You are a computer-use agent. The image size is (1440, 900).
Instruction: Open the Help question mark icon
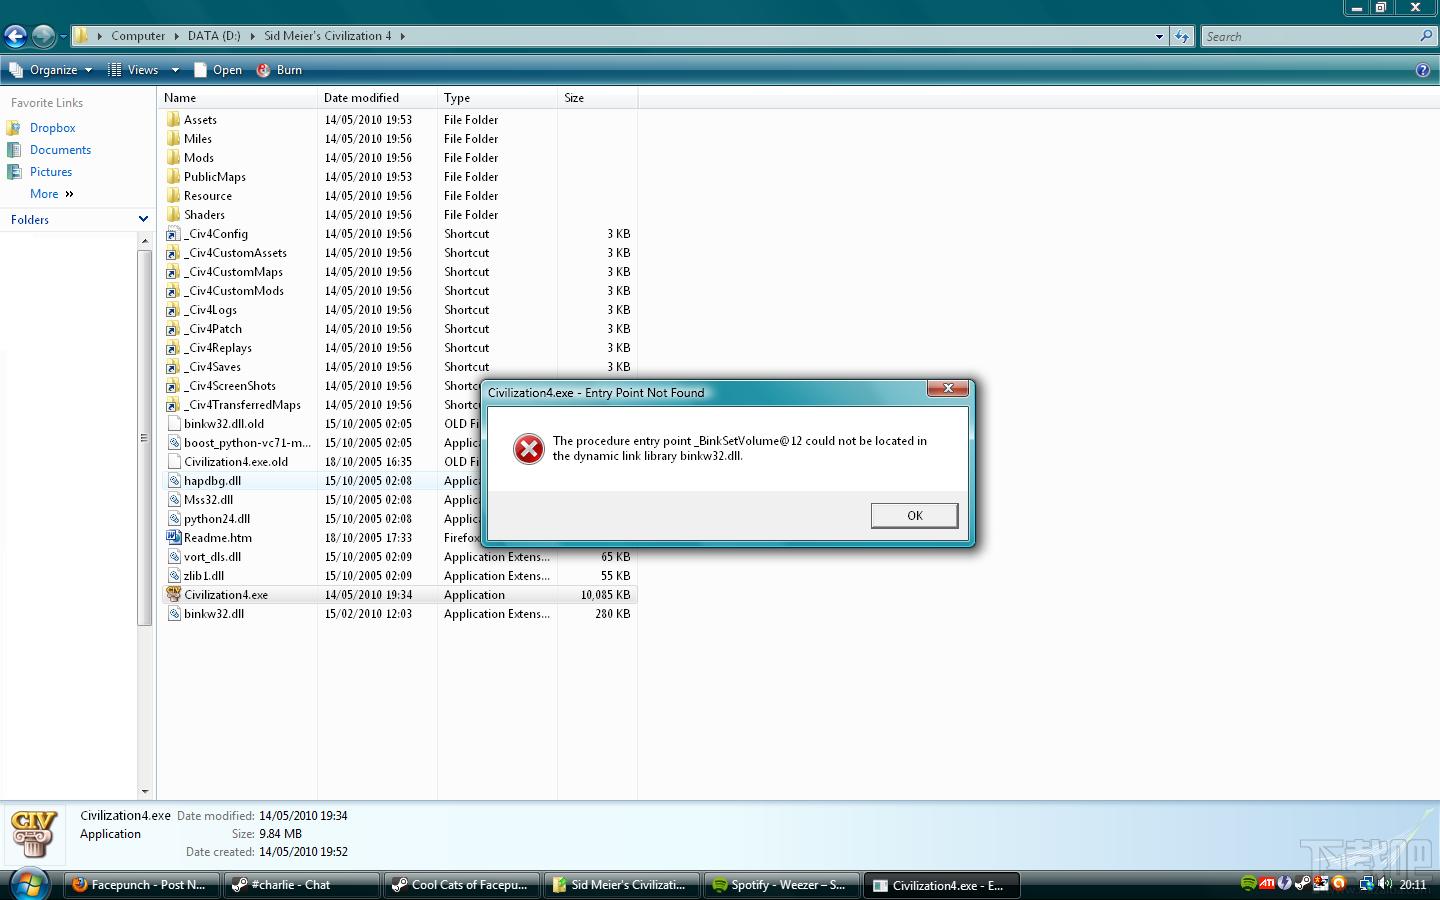click(x=1423, y=70)
